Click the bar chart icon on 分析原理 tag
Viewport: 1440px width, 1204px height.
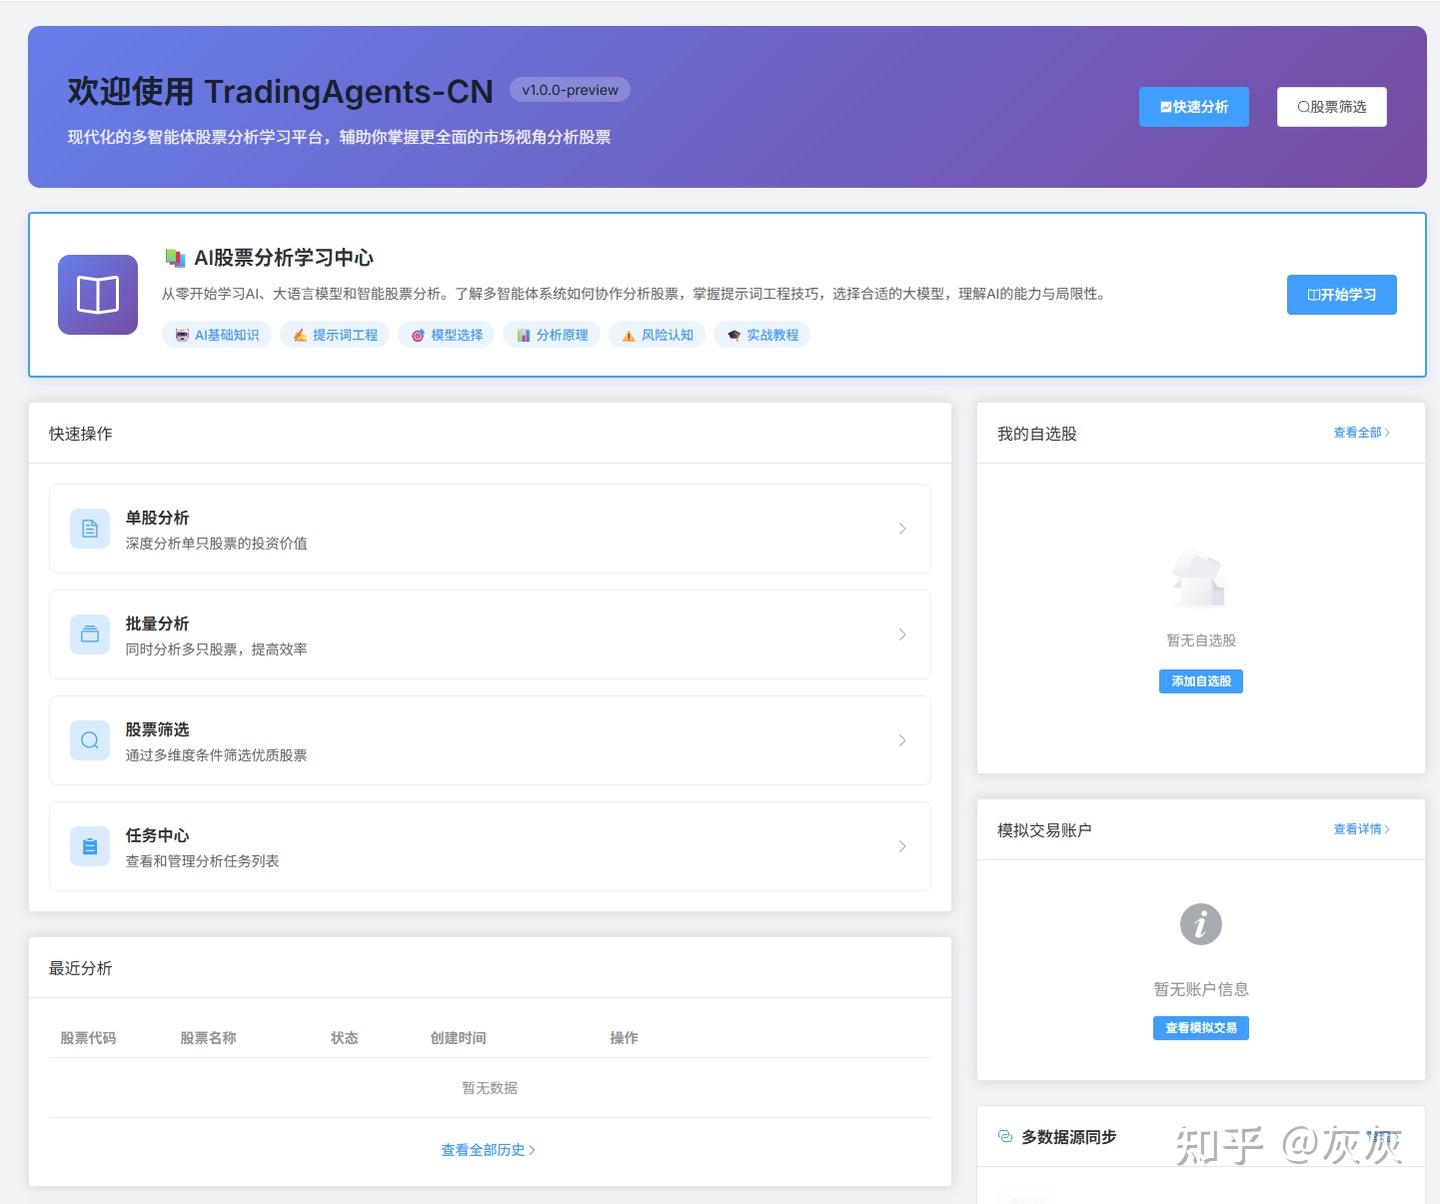(523, 334)
